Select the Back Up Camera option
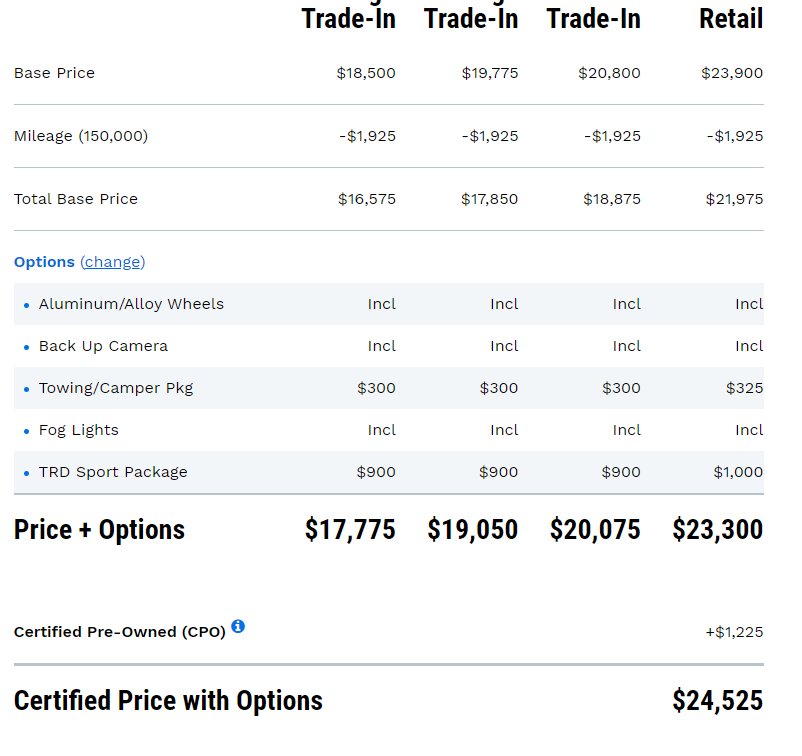This screenshot has height=756, width=802. [103, 346]
